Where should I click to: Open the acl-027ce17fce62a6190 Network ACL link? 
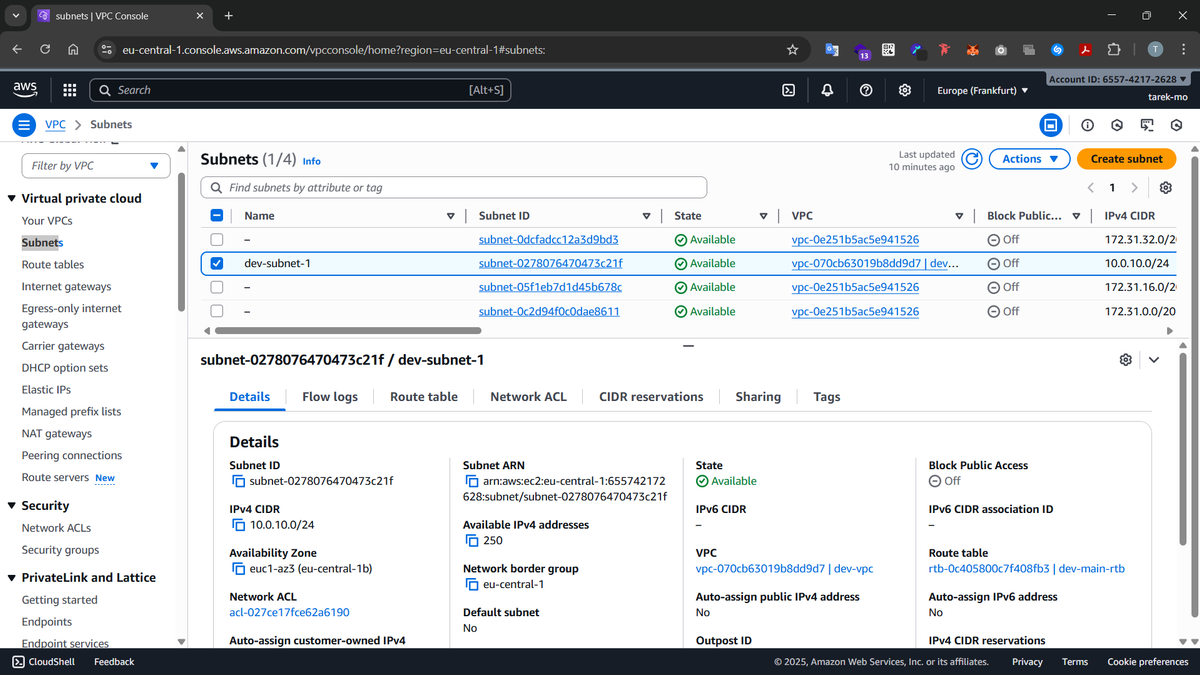[x=289, y=612]
